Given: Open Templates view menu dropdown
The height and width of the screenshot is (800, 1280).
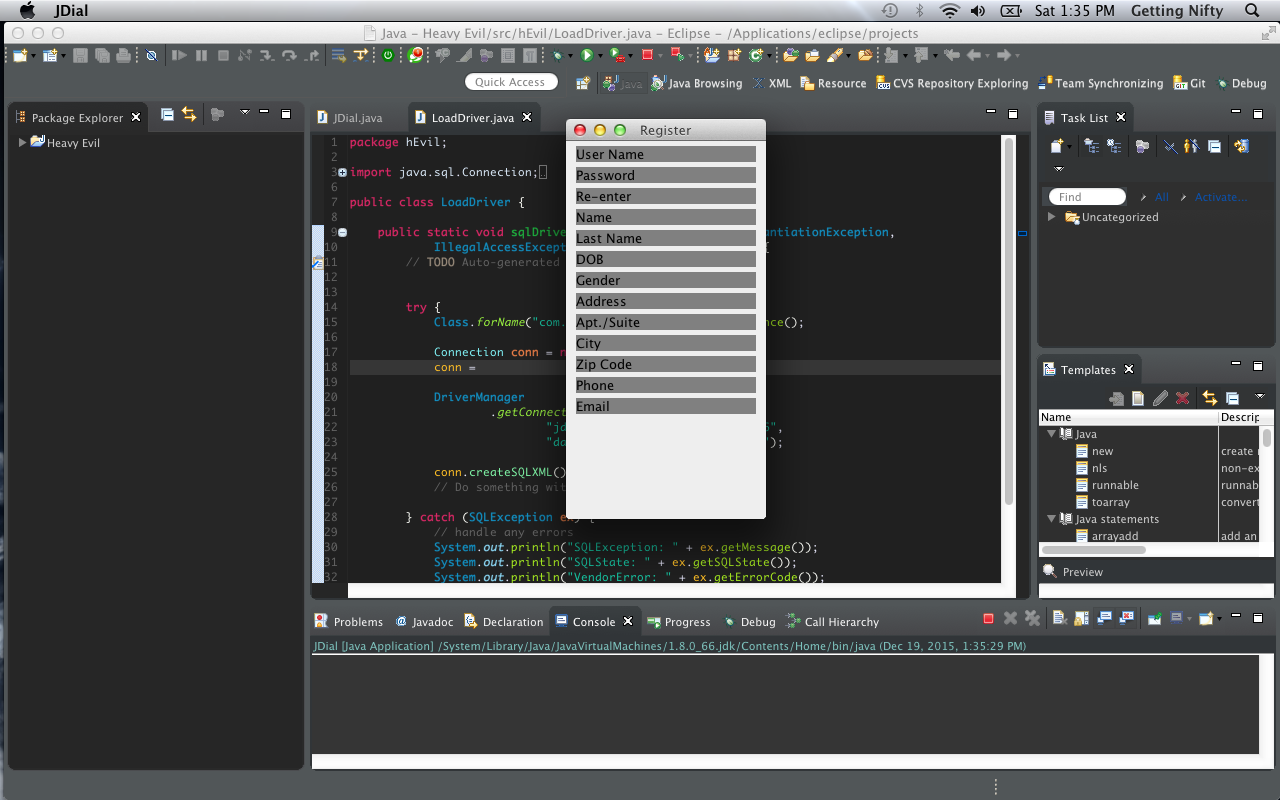Looking at the screenshot, I should pyautogui.click(x=1260, y=397).
